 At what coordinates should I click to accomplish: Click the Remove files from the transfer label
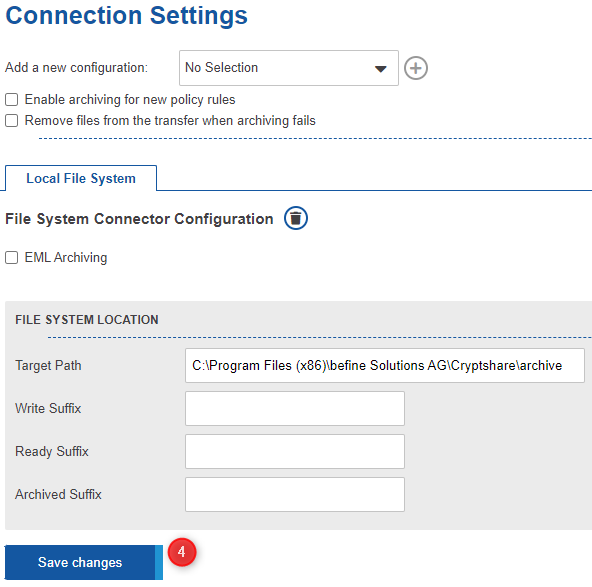(170, 121)
